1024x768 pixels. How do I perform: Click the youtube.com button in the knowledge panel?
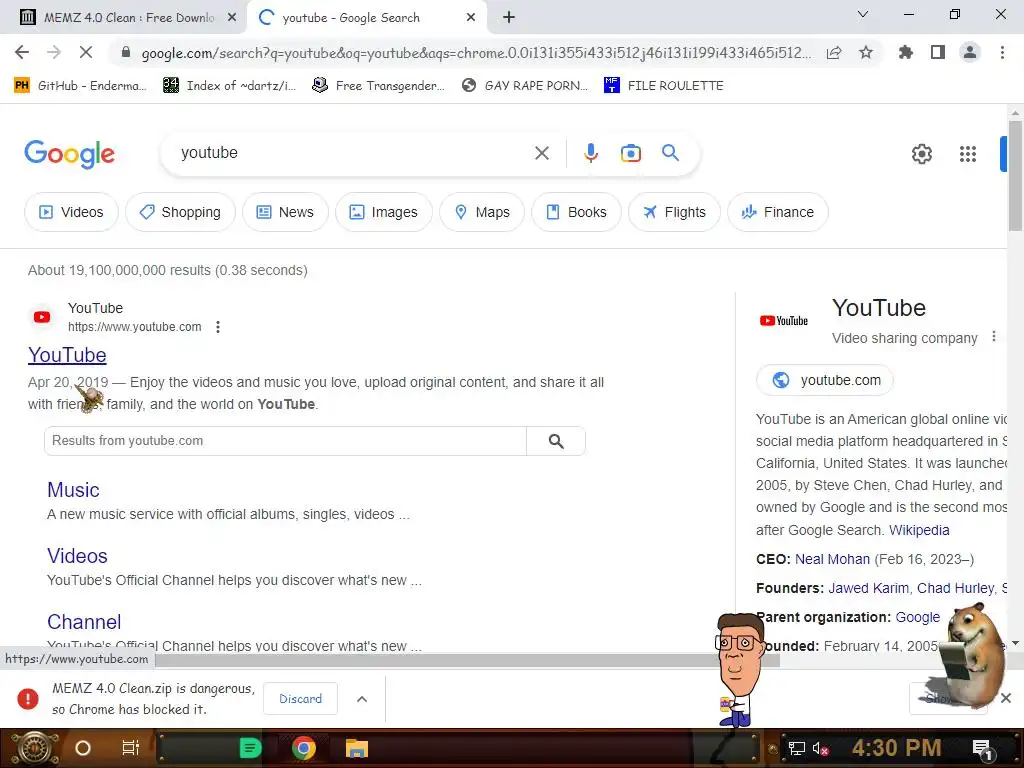[825, 380]
